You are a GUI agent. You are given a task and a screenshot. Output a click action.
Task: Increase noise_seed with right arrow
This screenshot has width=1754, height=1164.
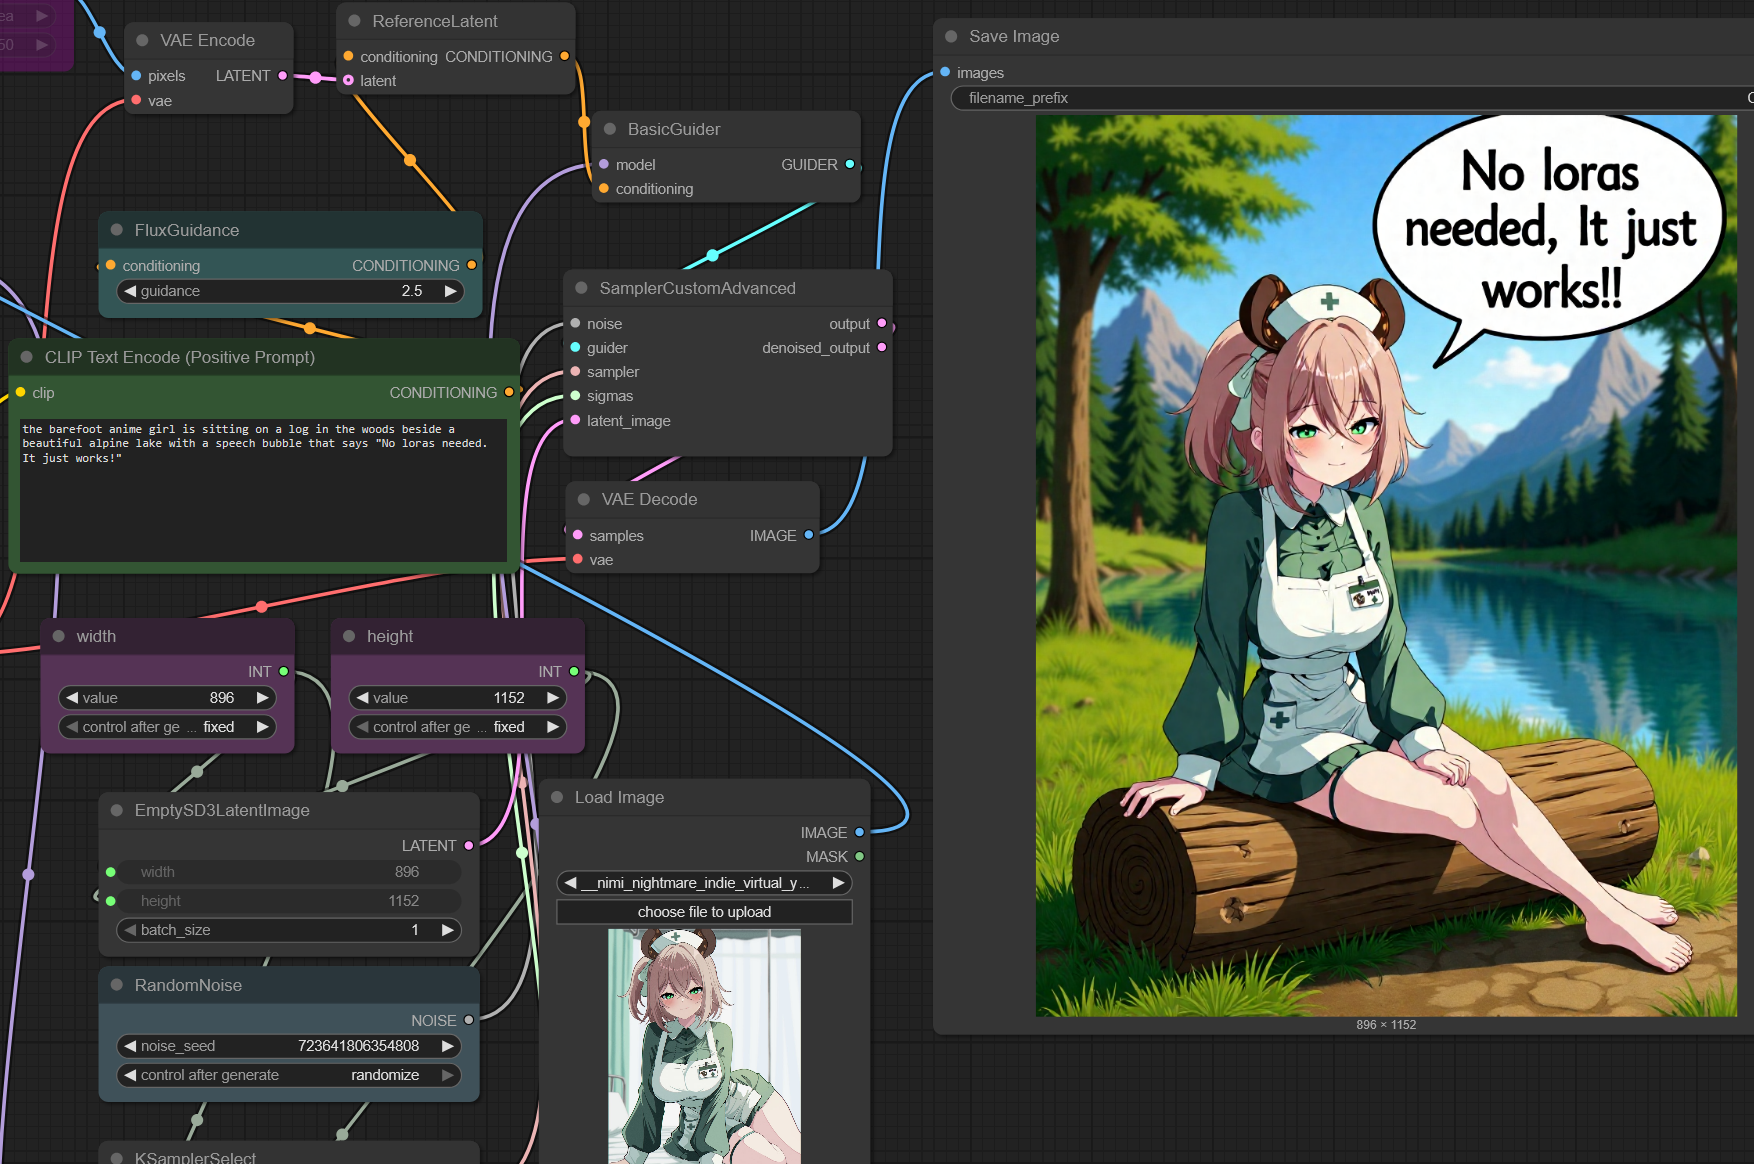coord(448,1046)
